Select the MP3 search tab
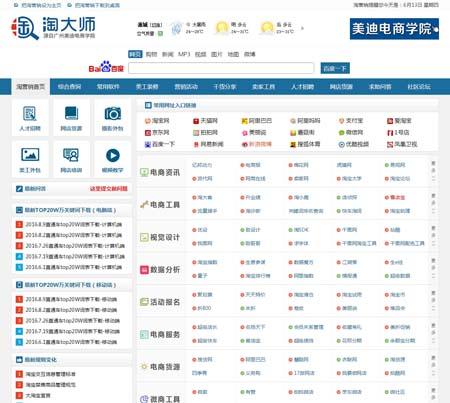The width and height of the screenshot is (450, 403). [x=184, y=54]
